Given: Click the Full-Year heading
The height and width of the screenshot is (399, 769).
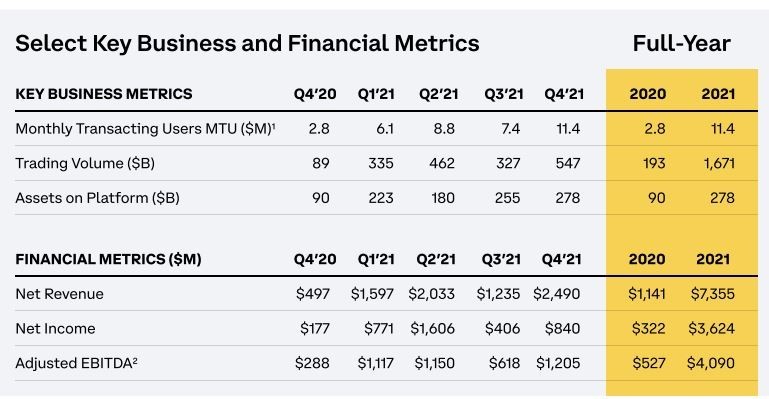Looking at the screenshot, I should (x=681, y=43).
